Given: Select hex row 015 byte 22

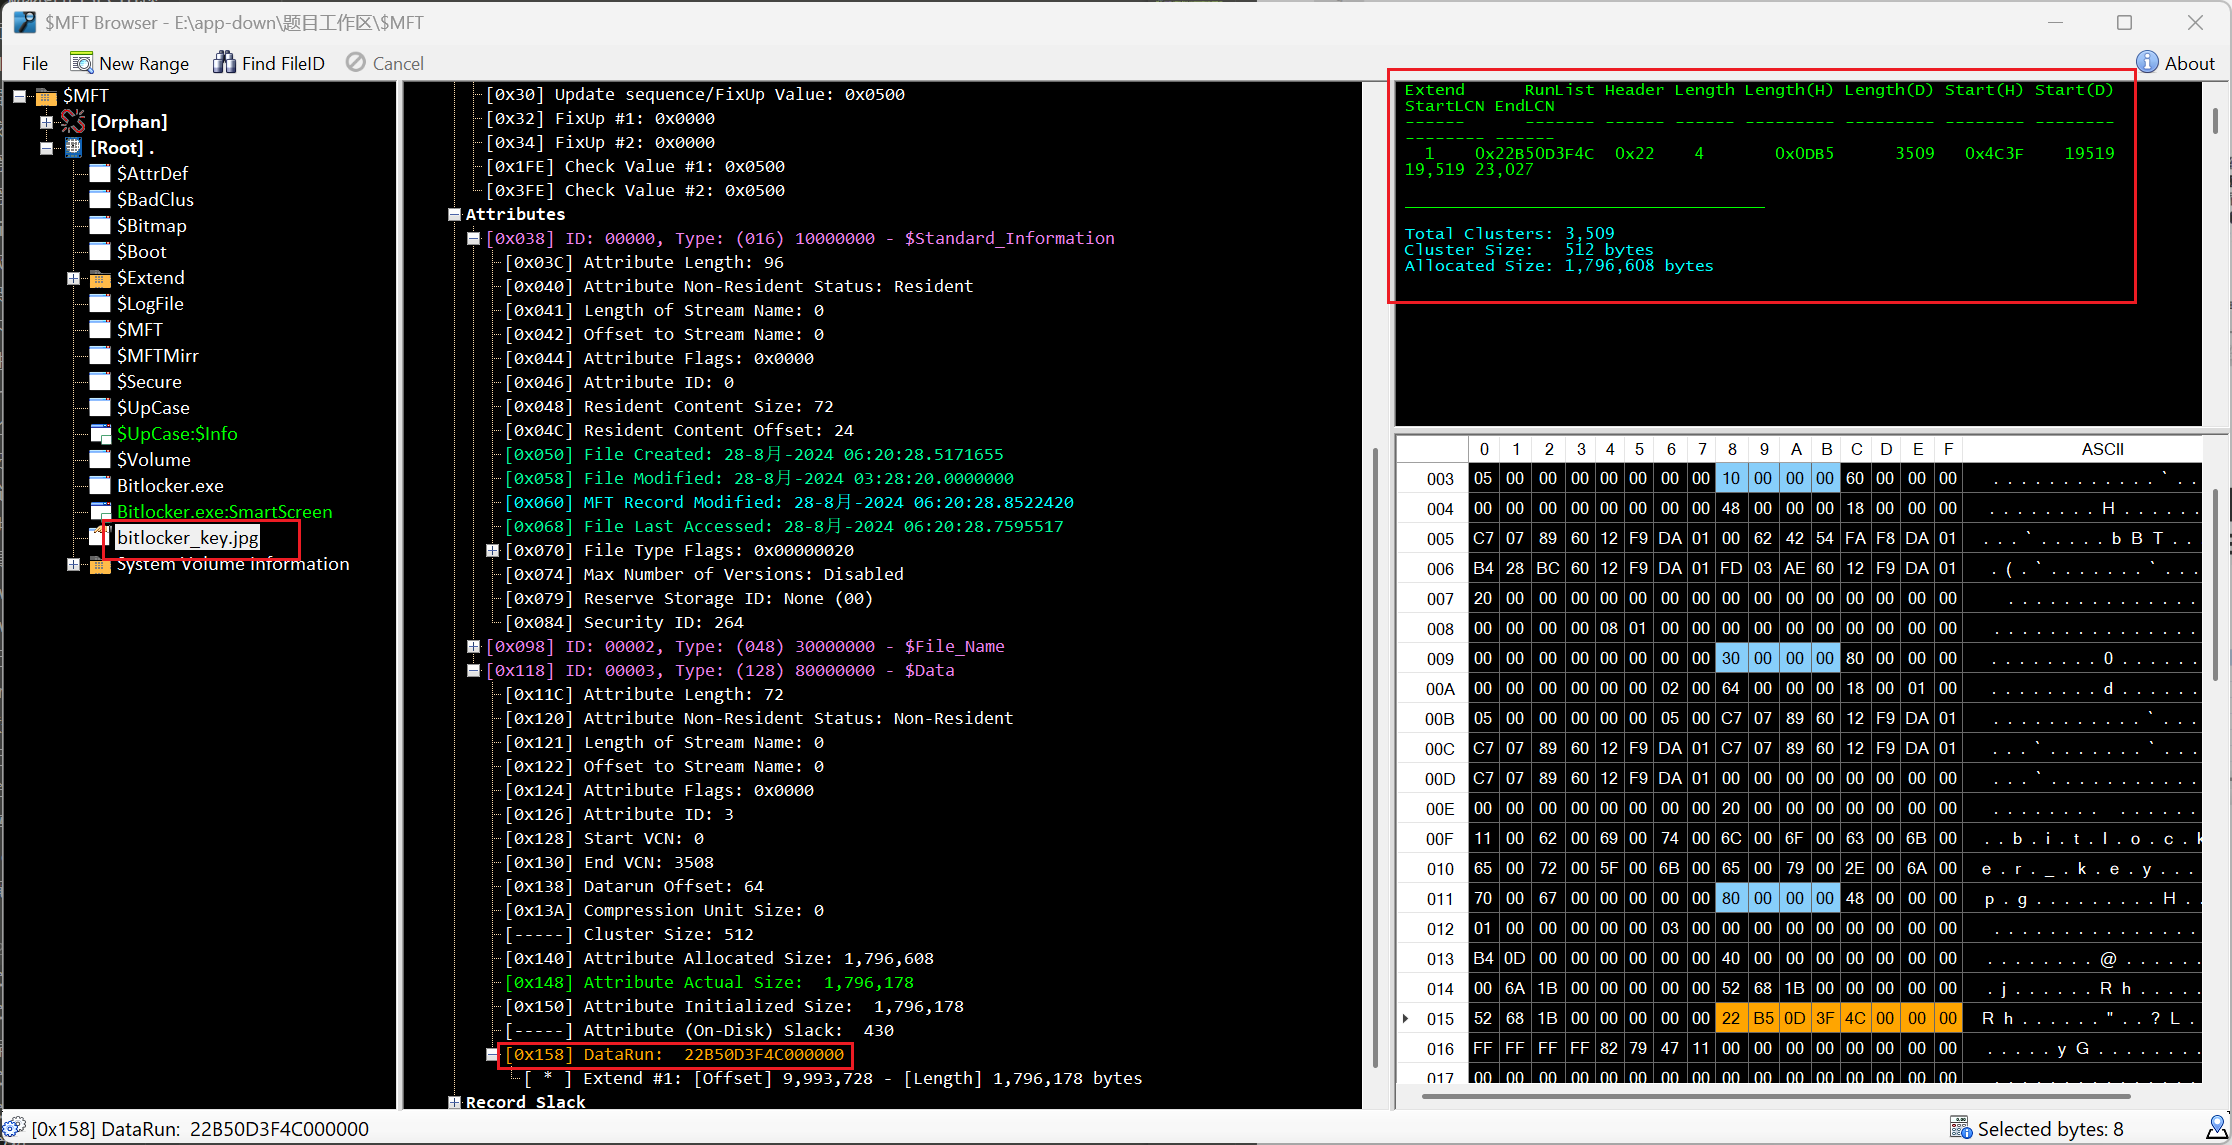Looking at the screenshot, I should point(1730,1018).
